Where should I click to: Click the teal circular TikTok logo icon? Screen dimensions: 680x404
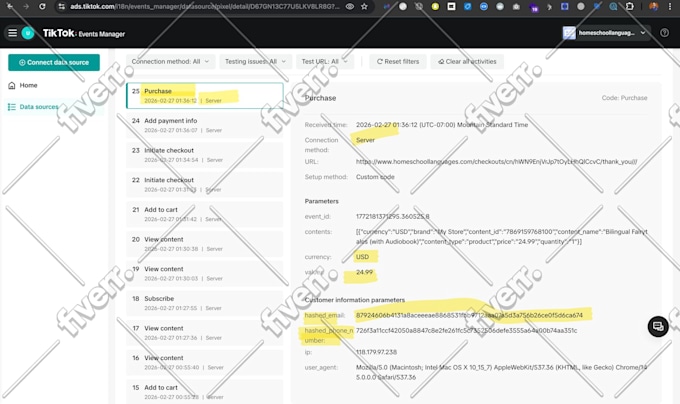tap(28, 33)
